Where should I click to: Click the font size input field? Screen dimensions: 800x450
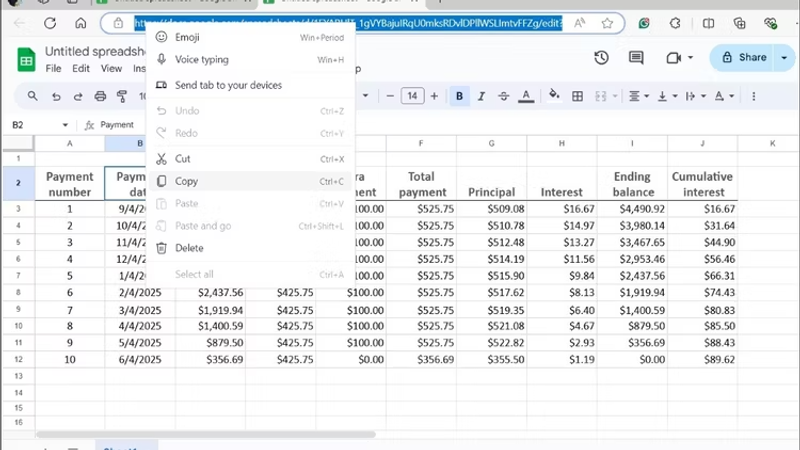pos(412,96)
